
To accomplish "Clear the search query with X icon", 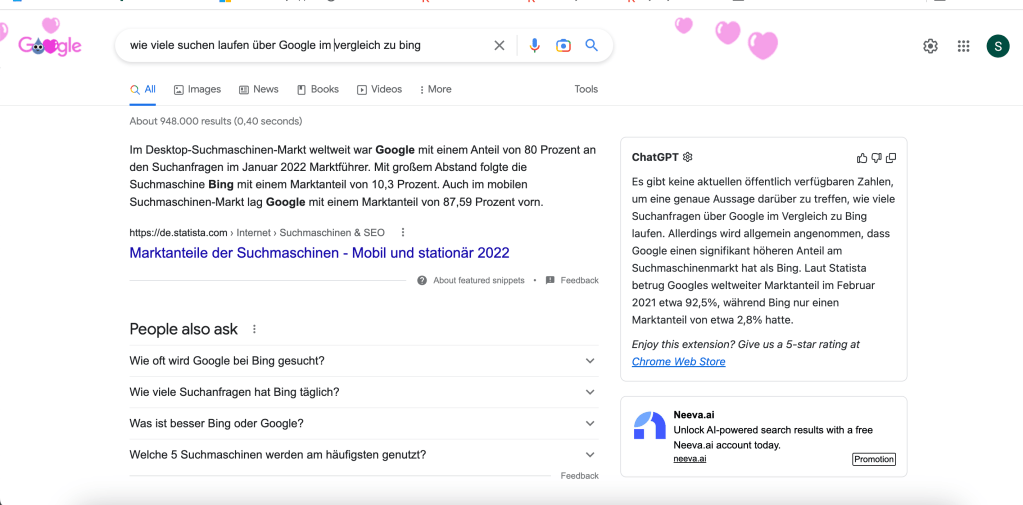I will coord(499,46).
